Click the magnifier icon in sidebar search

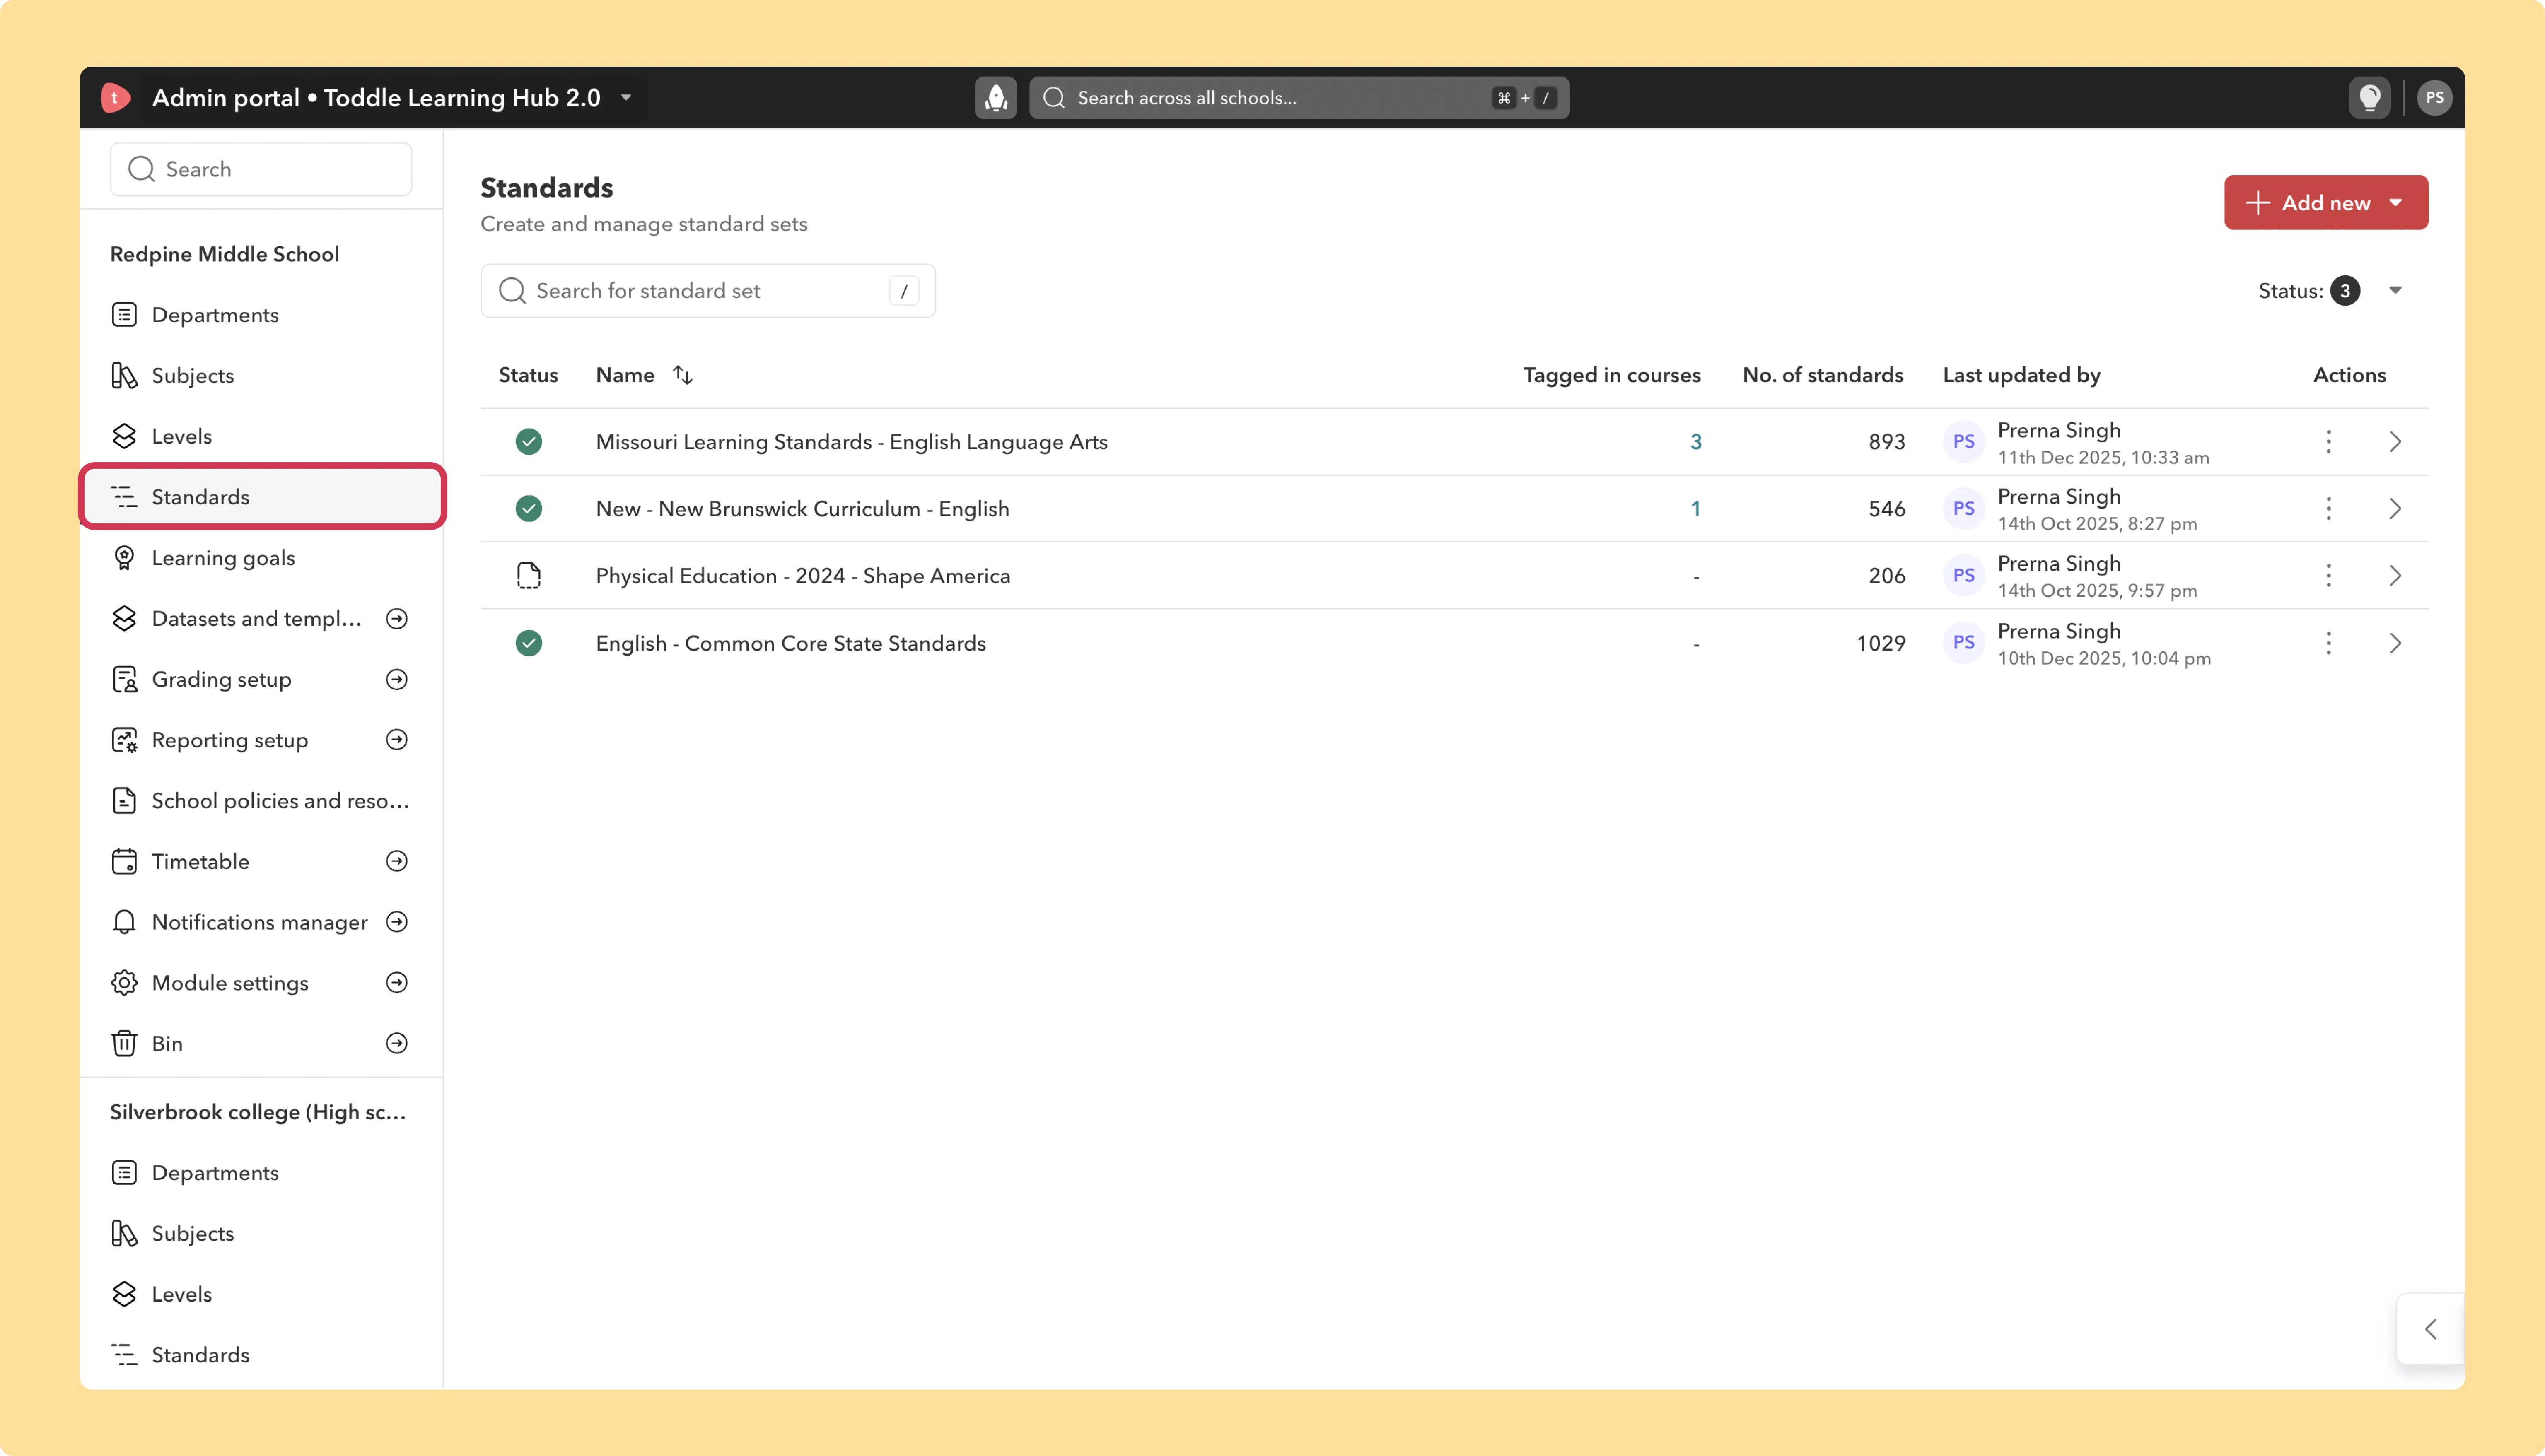(142, 169)
